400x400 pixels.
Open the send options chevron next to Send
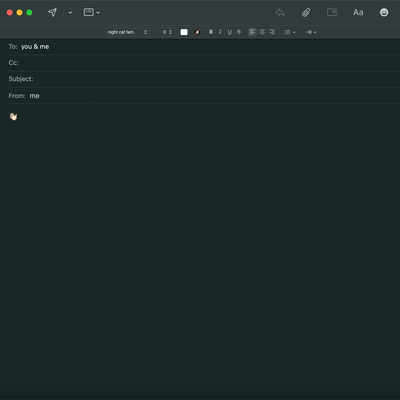pos(70,13)
